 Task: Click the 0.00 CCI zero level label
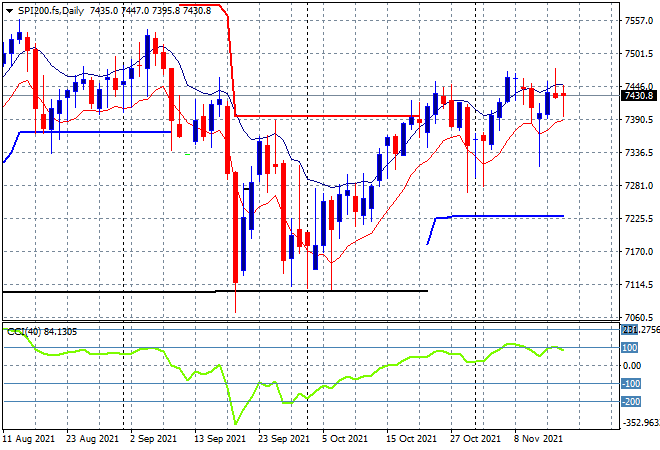(632, 365)
